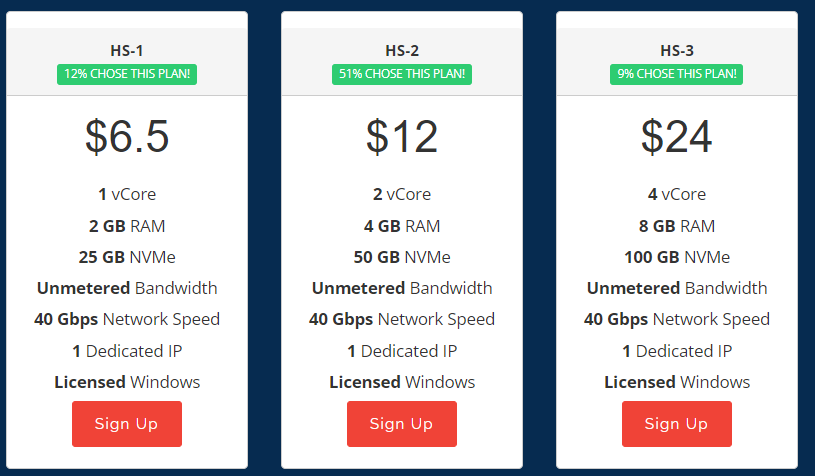815x476 pixels.
Task: Select 'Unmetered Bandwidth' in the HS-3 plan
Action: click(x=677, y=288)
